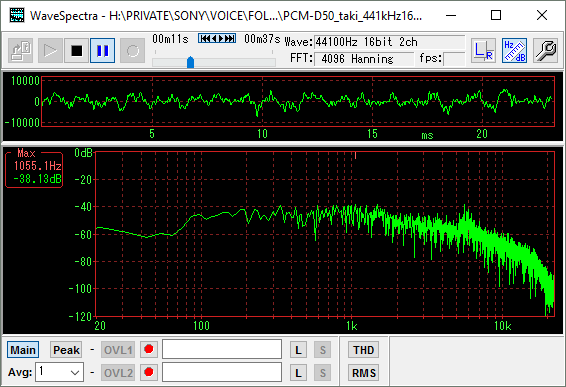The width and height of the screenshot is (566, 387).
Task: Start playback with the play button
Action: (x=50, y=51)
